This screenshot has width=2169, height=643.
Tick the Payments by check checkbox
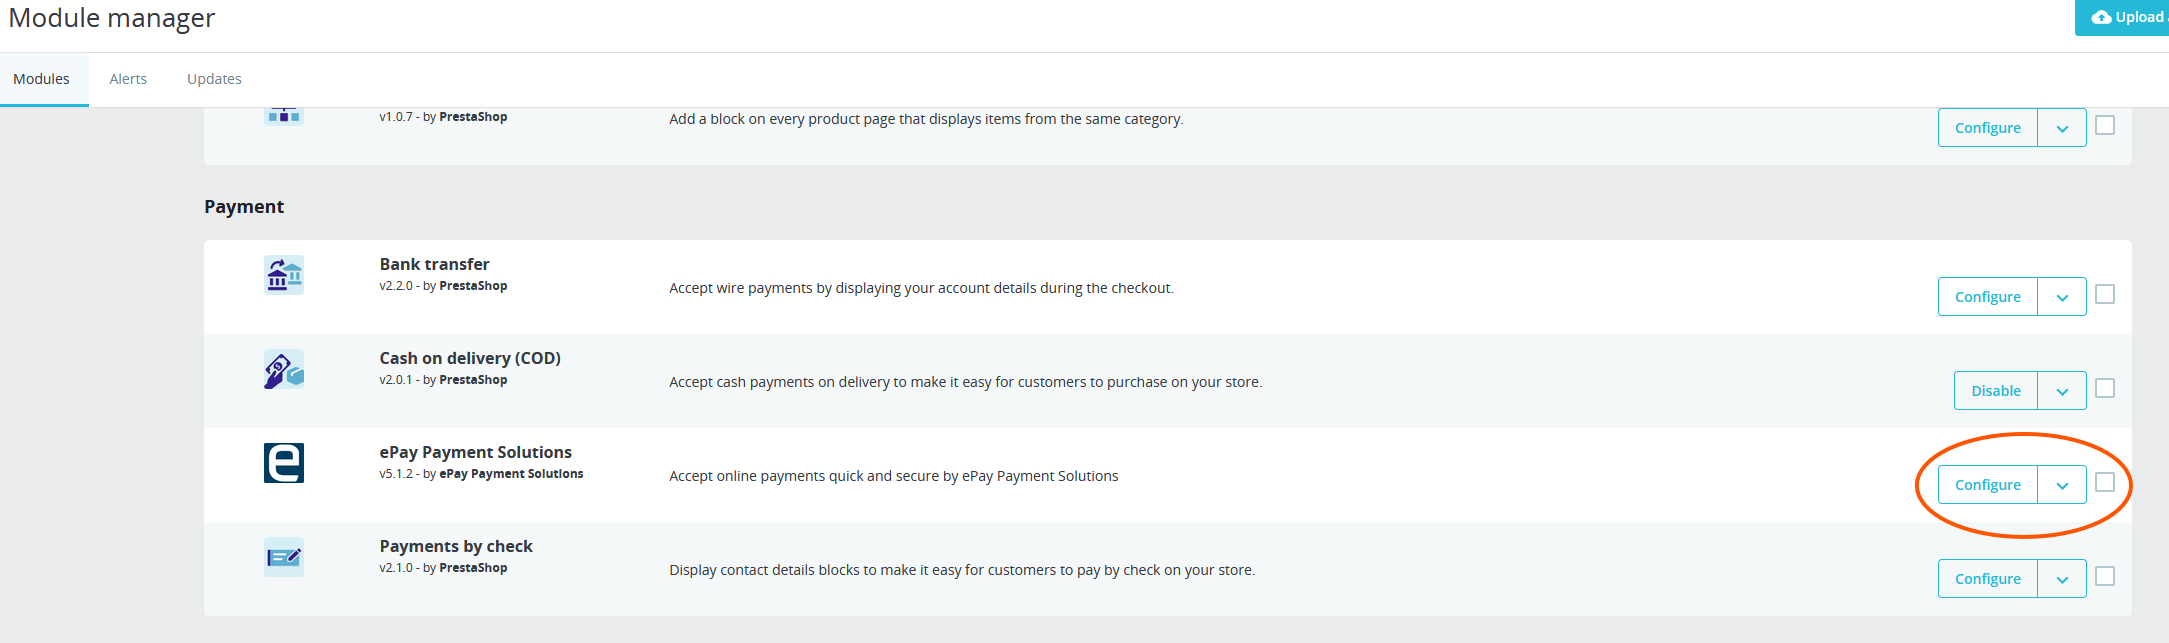pyautogui.click(x=2105, y=576)
